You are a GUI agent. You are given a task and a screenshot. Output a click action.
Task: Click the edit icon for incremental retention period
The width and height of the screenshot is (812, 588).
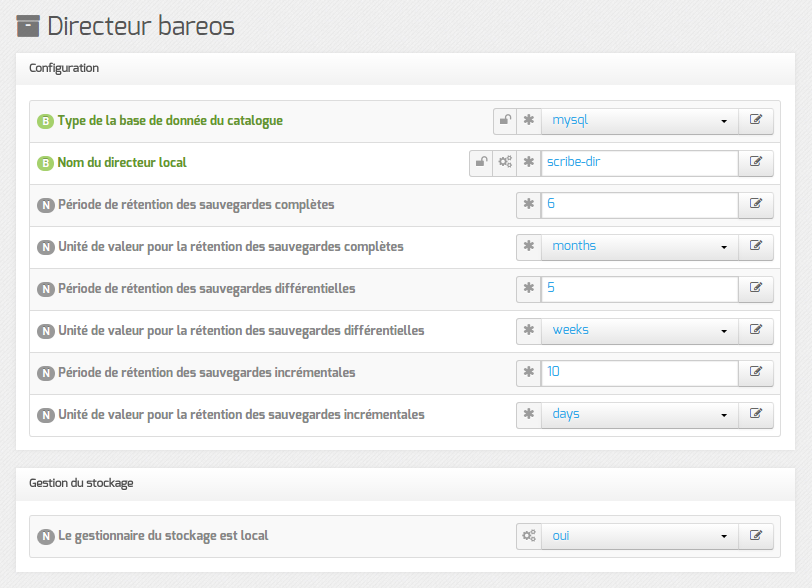tap(756, 372)
